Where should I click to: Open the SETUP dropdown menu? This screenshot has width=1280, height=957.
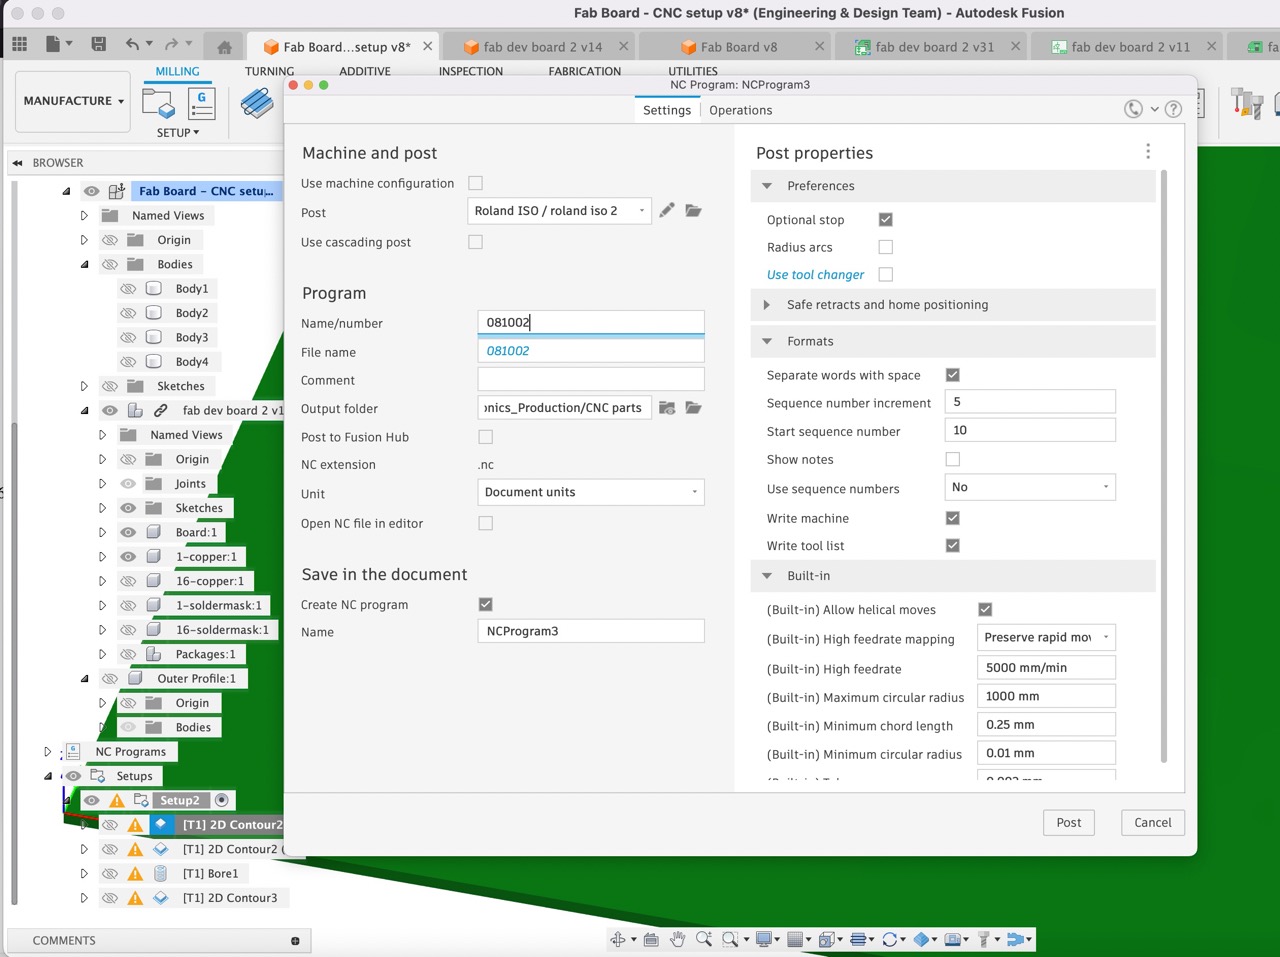(x=178, y=132)
